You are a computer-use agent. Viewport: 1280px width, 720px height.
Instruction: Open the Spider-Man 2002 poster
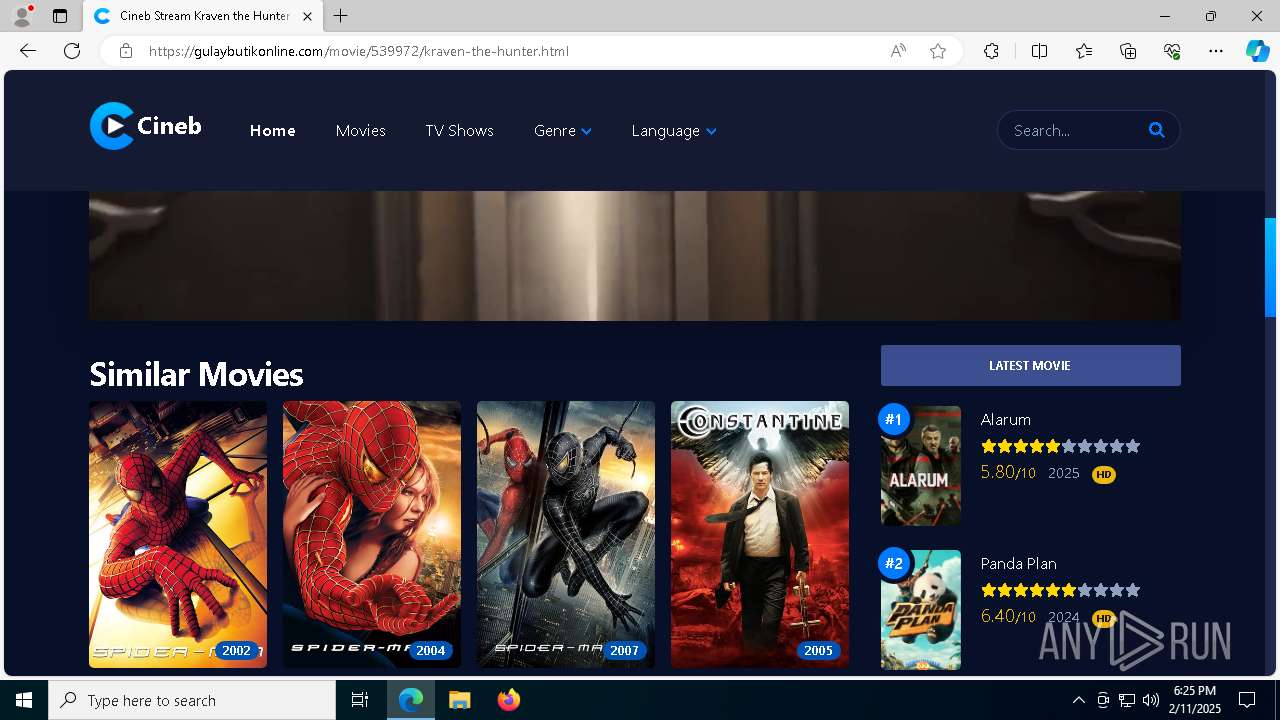pyautogui.click(x=178, y=534)
